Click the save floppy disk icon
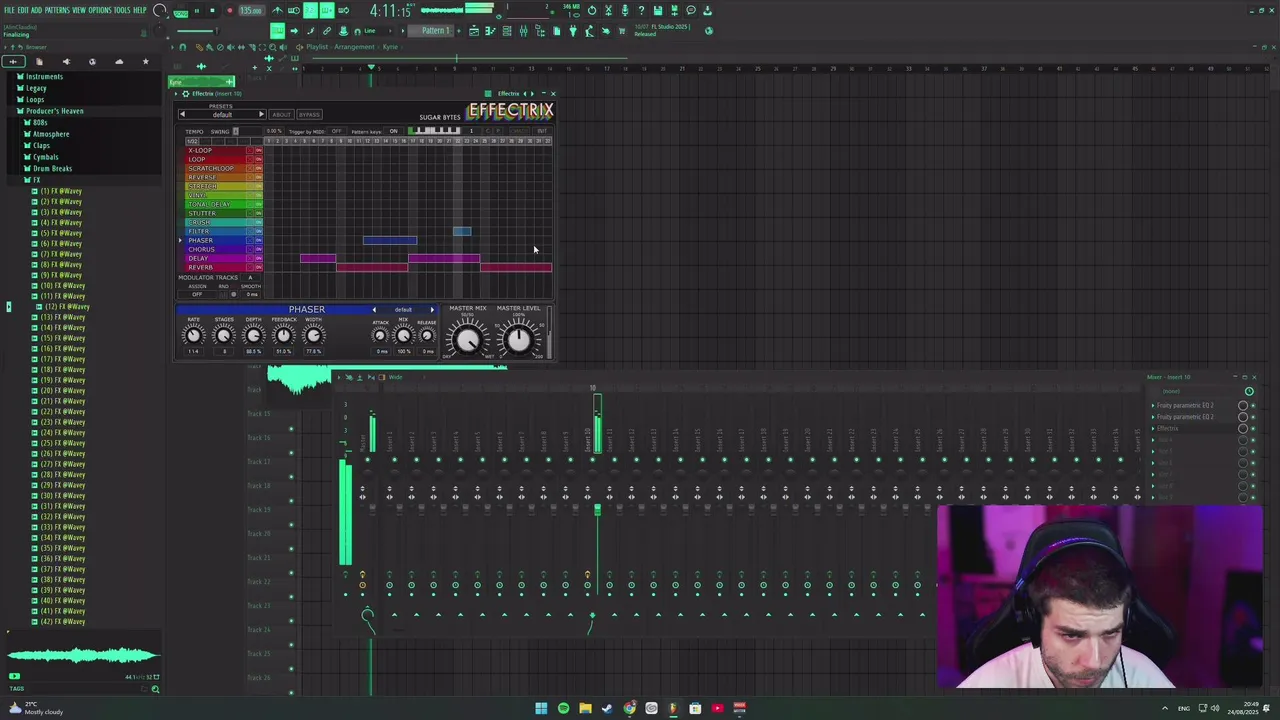The height and width of the screenshot is (720, 1280). point(657,11)
